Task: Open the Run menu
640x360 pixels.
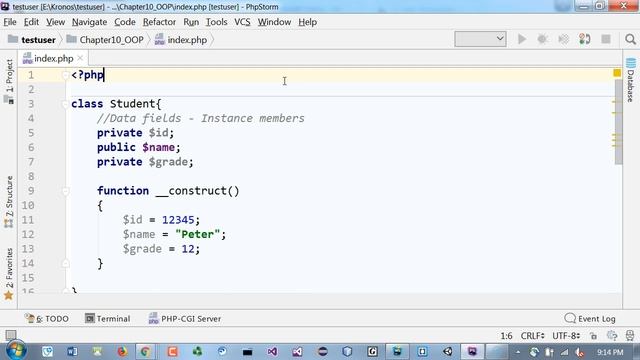Action: (x=191, y=22)
